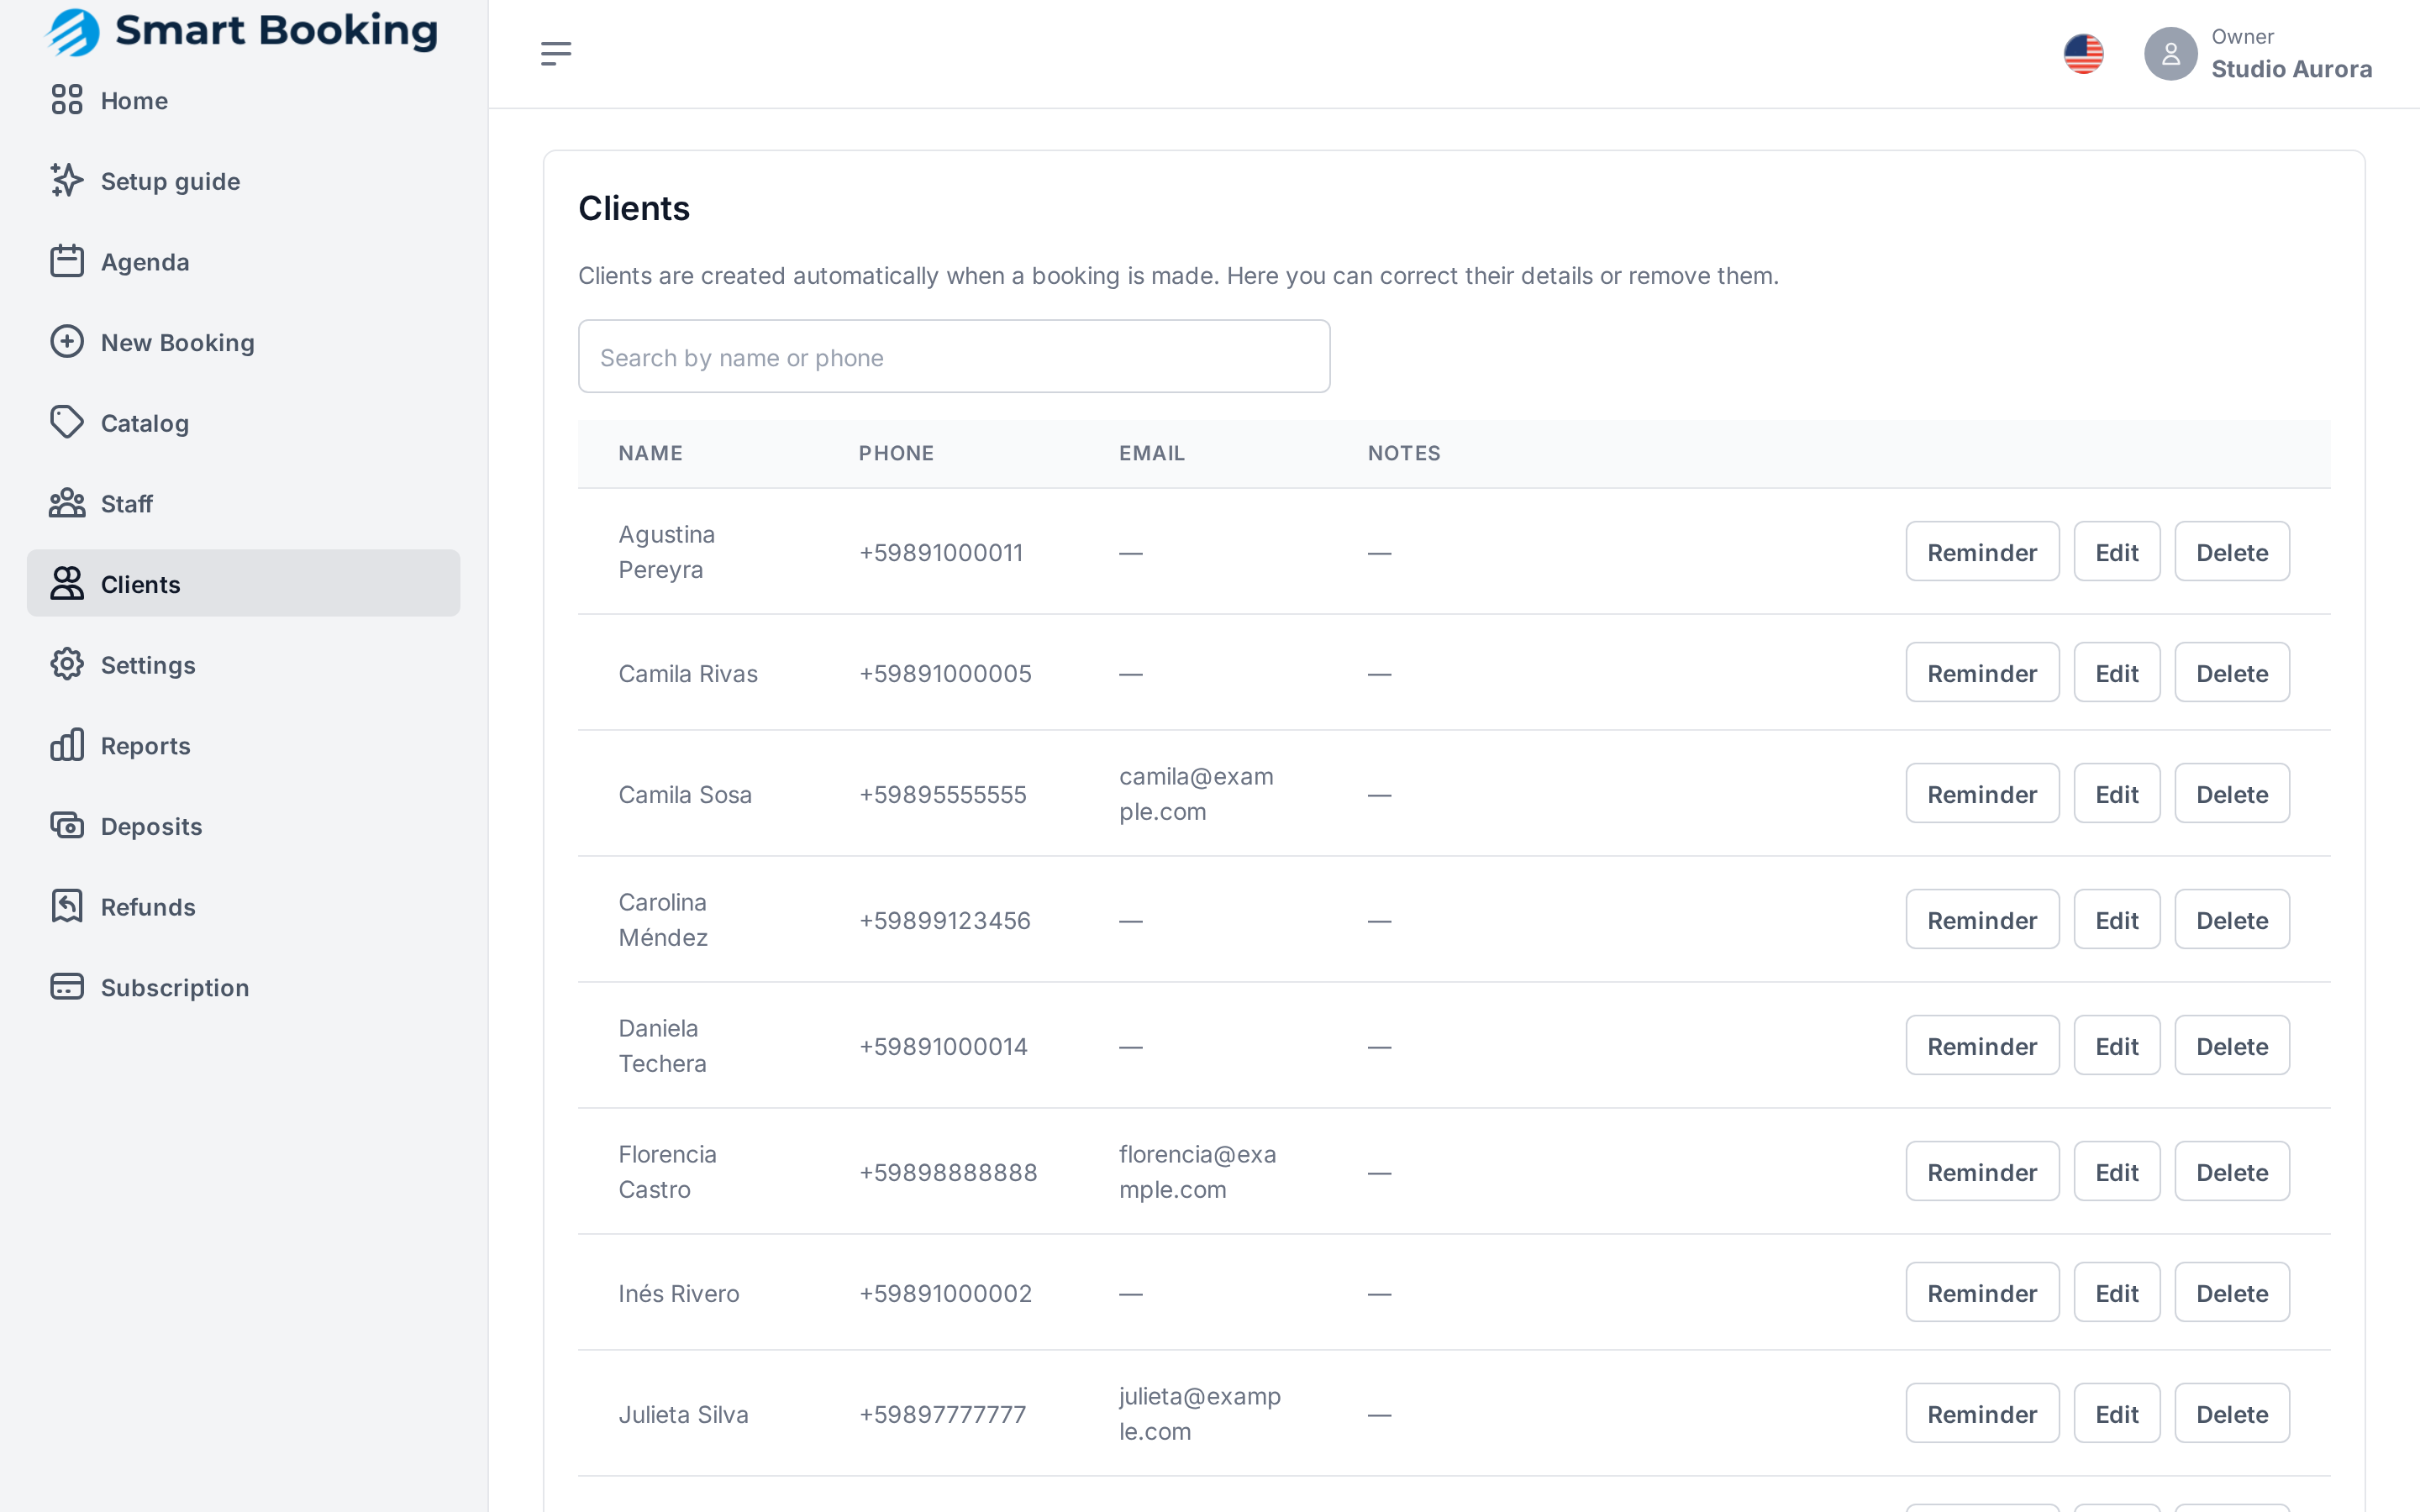Screen dimensions: 2420x1512
Task: Click the user avatar icon
Action: 2170,53
